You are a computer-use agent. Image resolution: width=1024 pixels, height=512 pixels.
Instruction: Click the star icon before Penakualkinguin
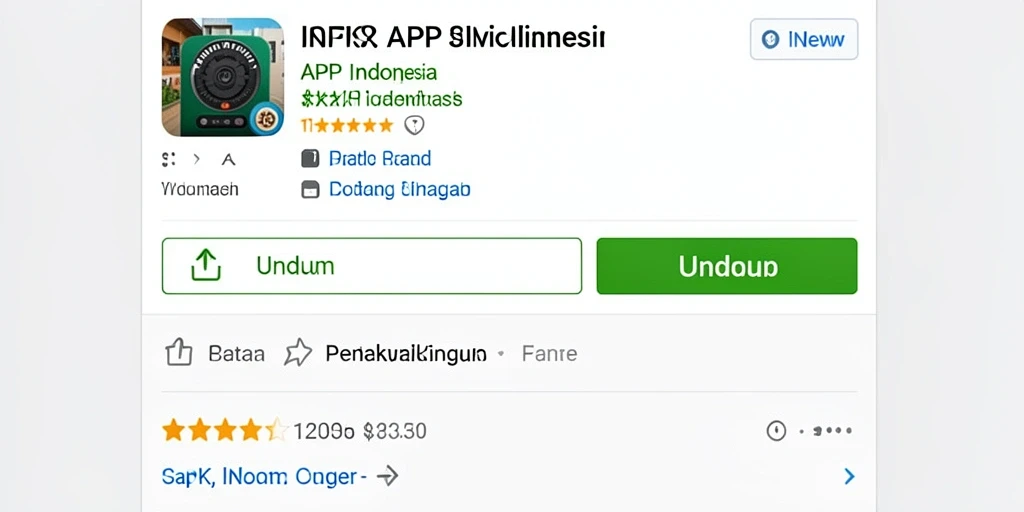point(298,353)
